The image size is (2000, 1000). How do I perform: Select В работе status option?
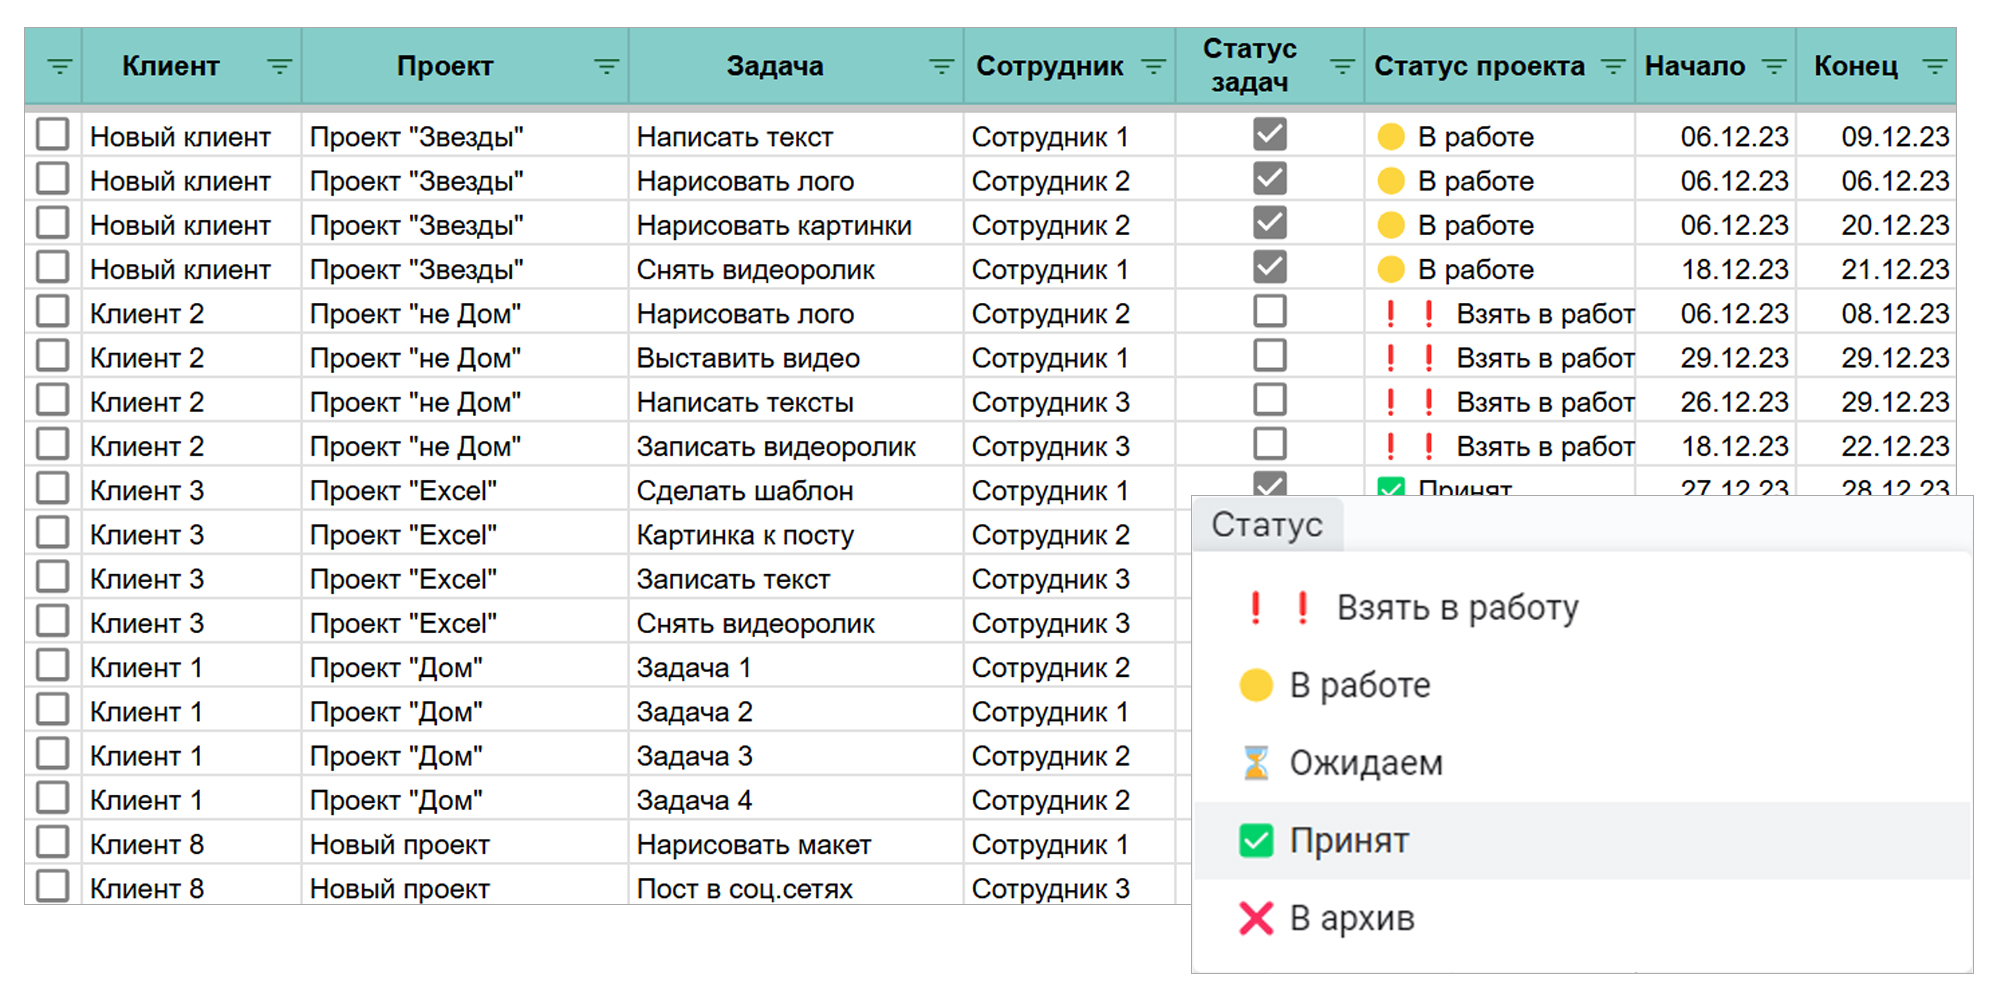(1582, 685)
